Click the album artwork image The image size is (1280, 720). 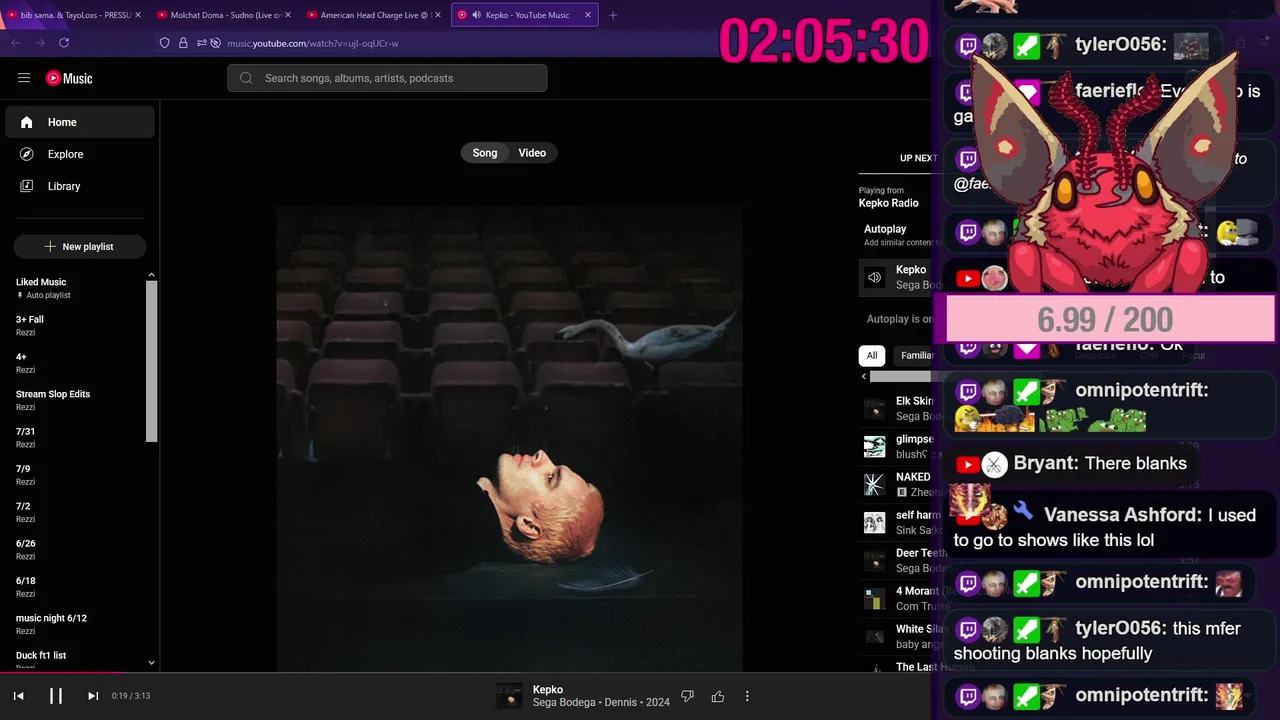click(x=510, y=439)
